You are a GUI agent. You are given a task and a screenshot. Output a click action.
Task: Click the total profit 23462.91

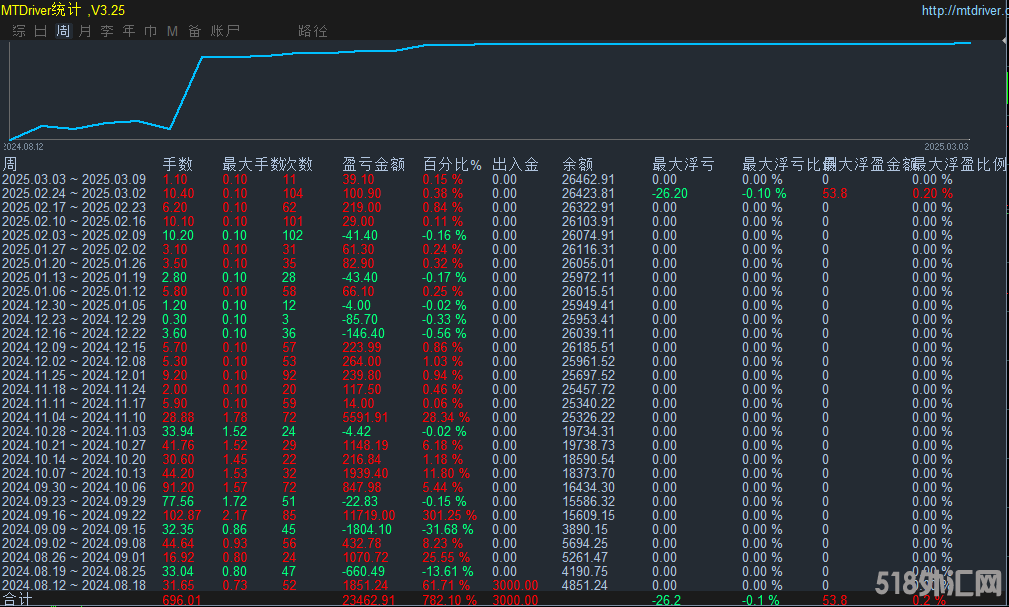pyautogui.click(x=369, y=600)
